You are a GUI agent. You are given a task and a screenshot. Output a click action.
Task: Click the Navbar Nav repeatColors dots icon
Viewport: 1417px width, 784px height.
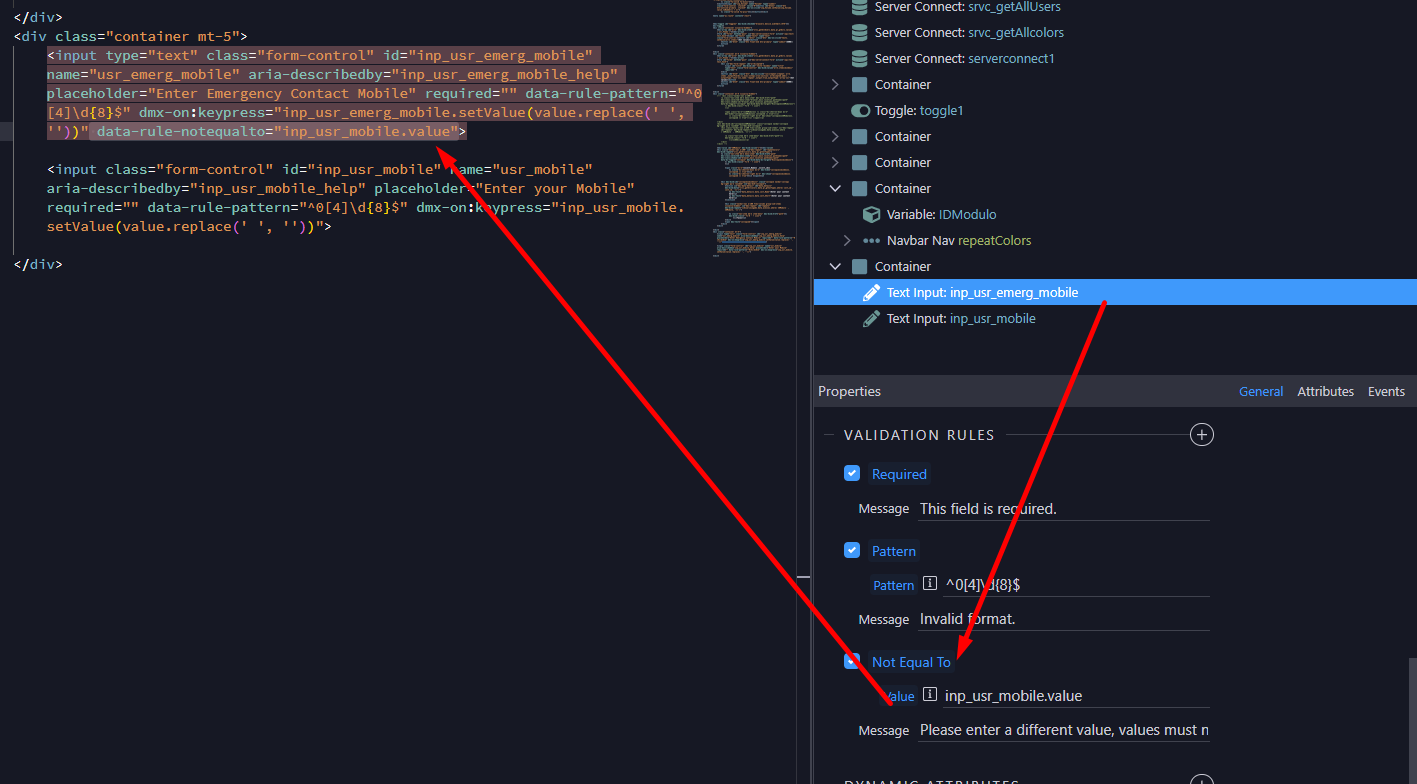871,241
